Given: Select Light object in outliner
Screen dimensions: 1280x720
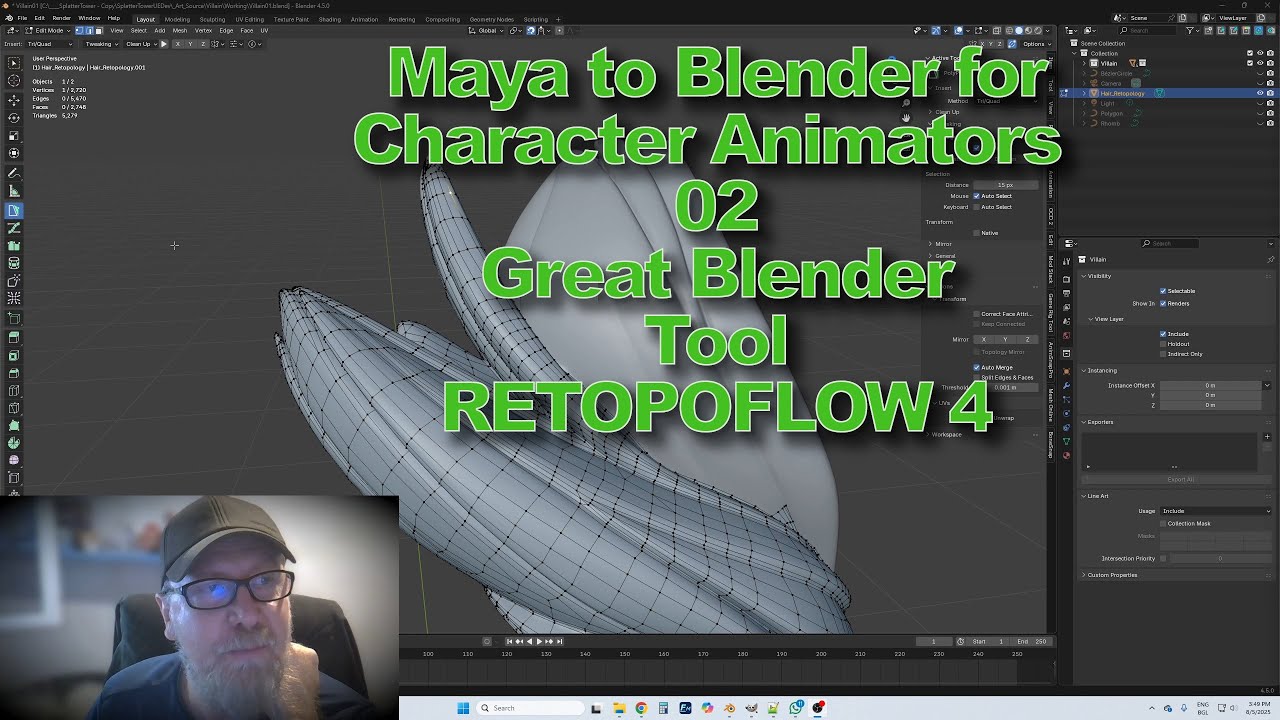Looking at the screenshot, I should click(x=1107, y=103).
